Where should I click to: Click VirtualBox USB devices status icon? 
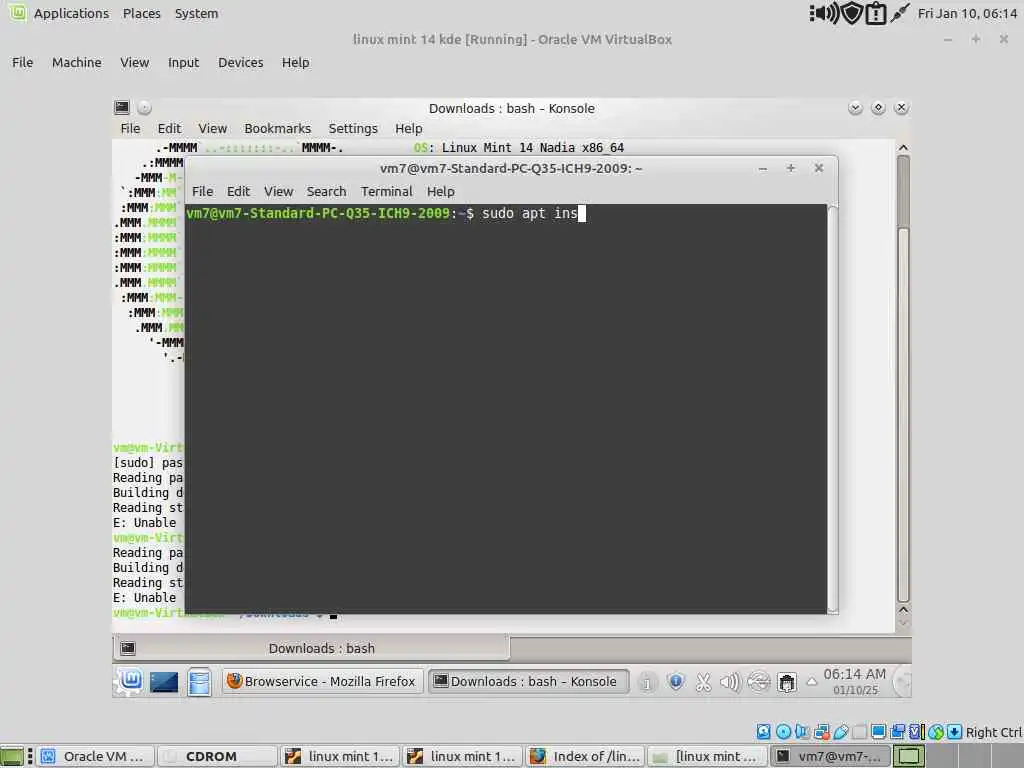pos(840,732)
